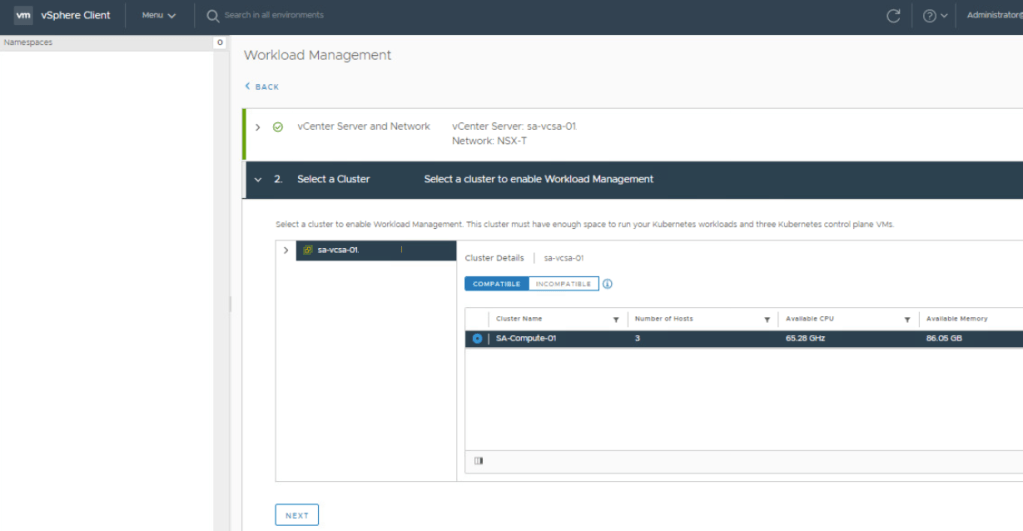Click the VMware vm logo icon
The height and width of the screenshot is (531, 1023).
(23, 15)
